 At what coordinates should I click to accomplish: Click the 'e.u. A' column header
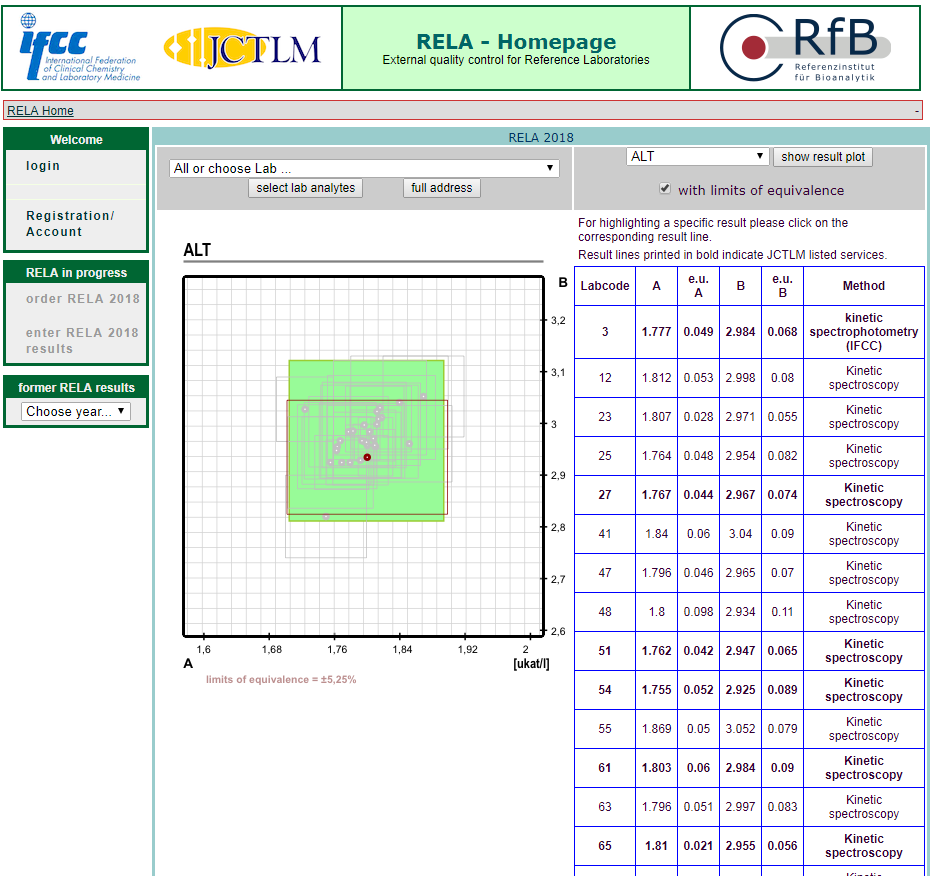(698, 285)
